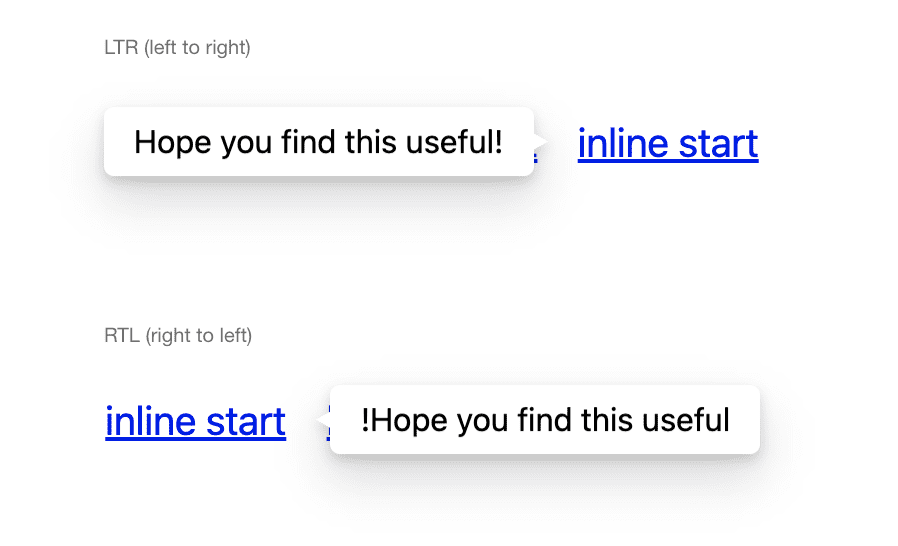Image resolution: width=898 pixels, height=546 pixels.
Task: Open the "inline start" link in RTL section
Action: 195,421
